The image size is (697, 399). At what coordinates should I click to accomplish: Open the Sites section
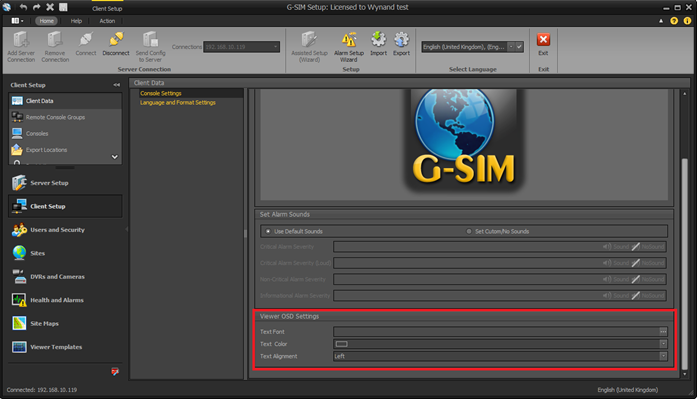point(65,253)
